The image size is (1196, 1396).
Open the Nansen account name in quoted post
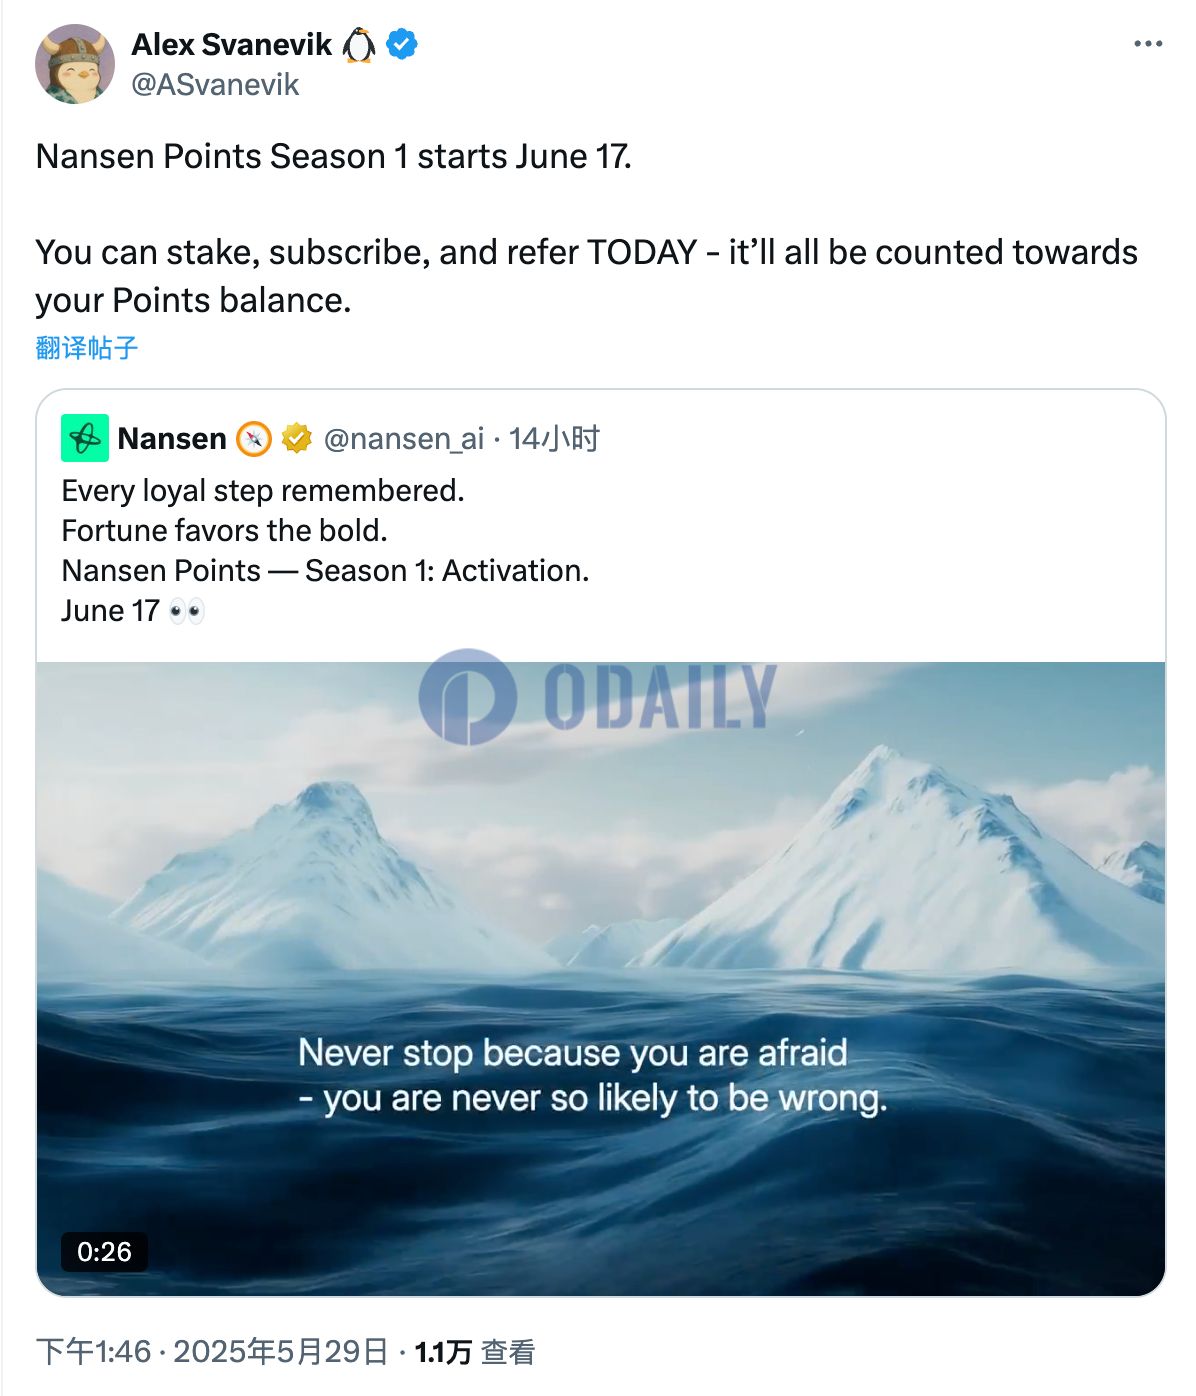(x=172, y=438)
